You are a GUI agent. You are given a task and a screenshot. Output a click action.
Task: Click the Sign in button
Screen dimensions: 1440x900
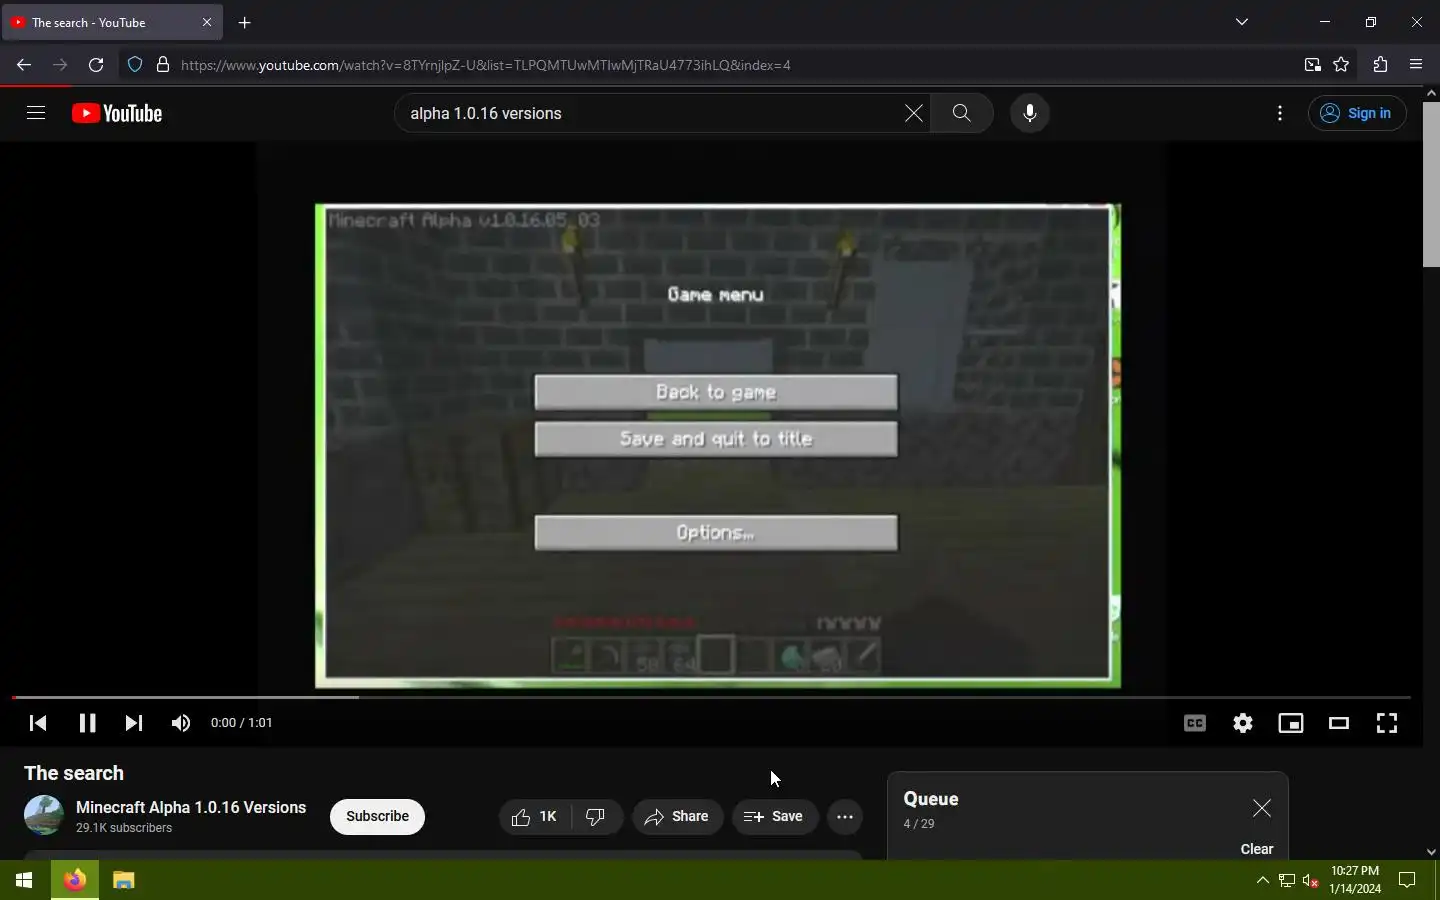[1357, 113]
